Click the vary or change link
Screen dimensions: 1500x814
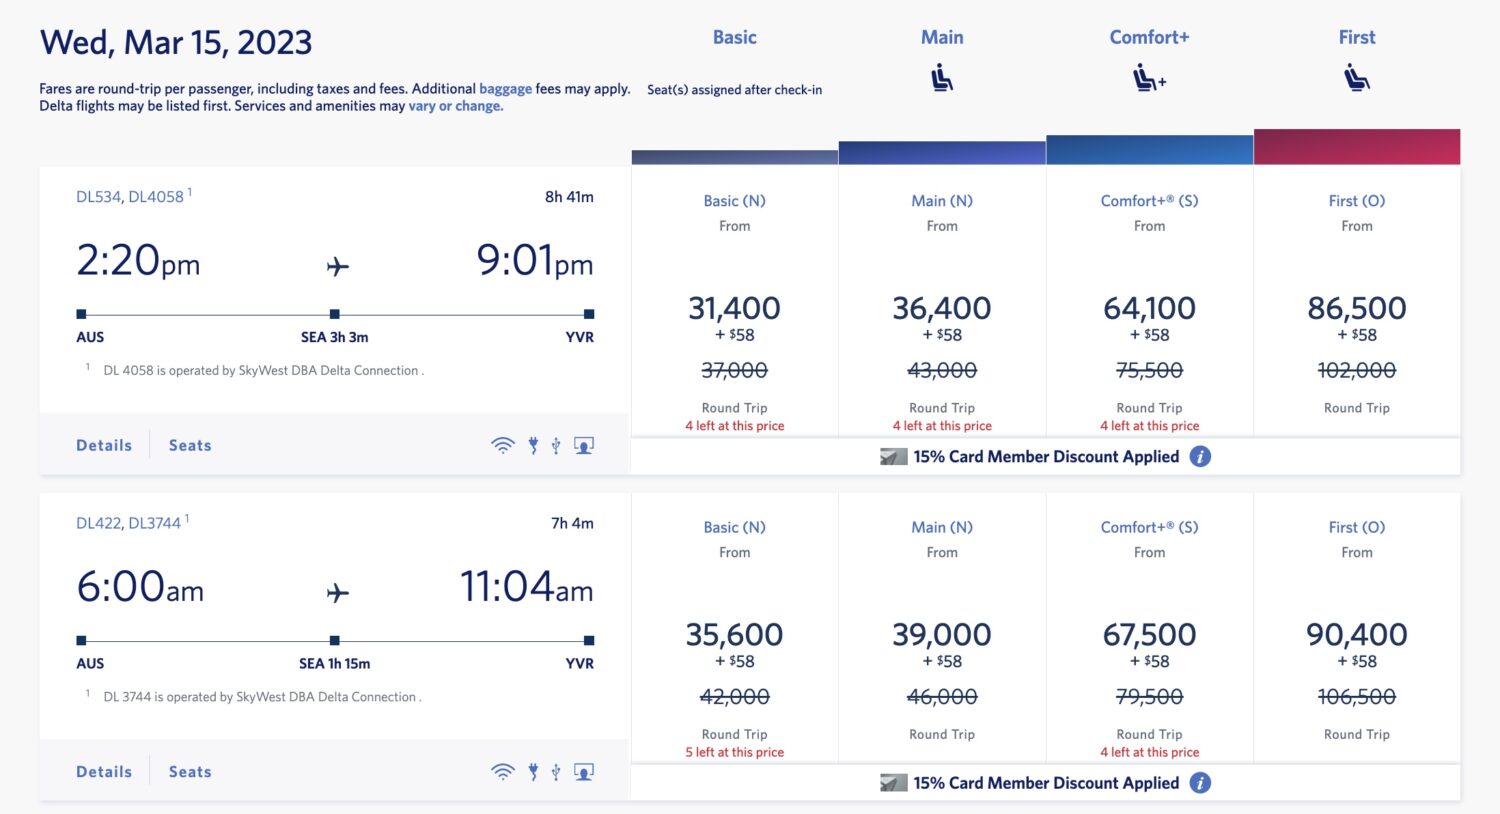[455, 105]
